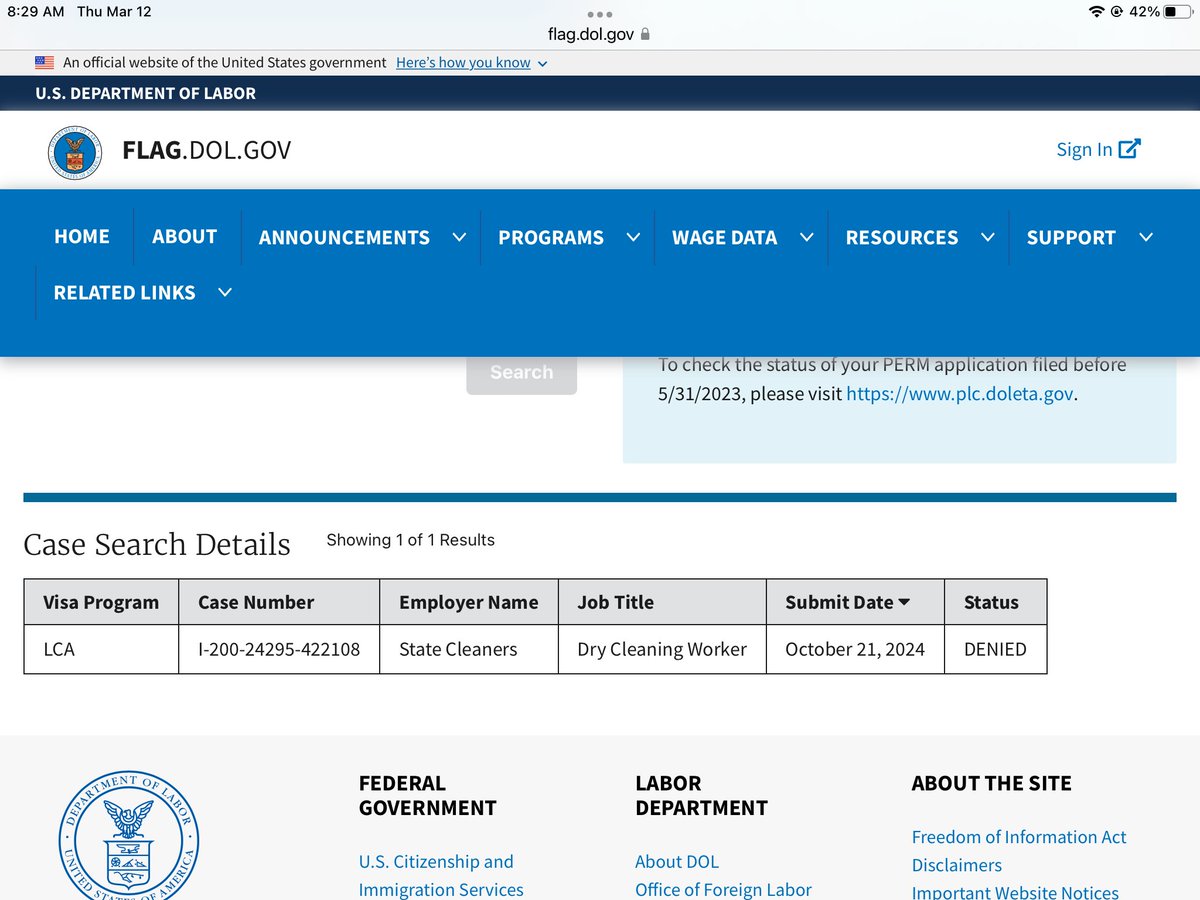Open the Support menu

[x=1071, y=237]
